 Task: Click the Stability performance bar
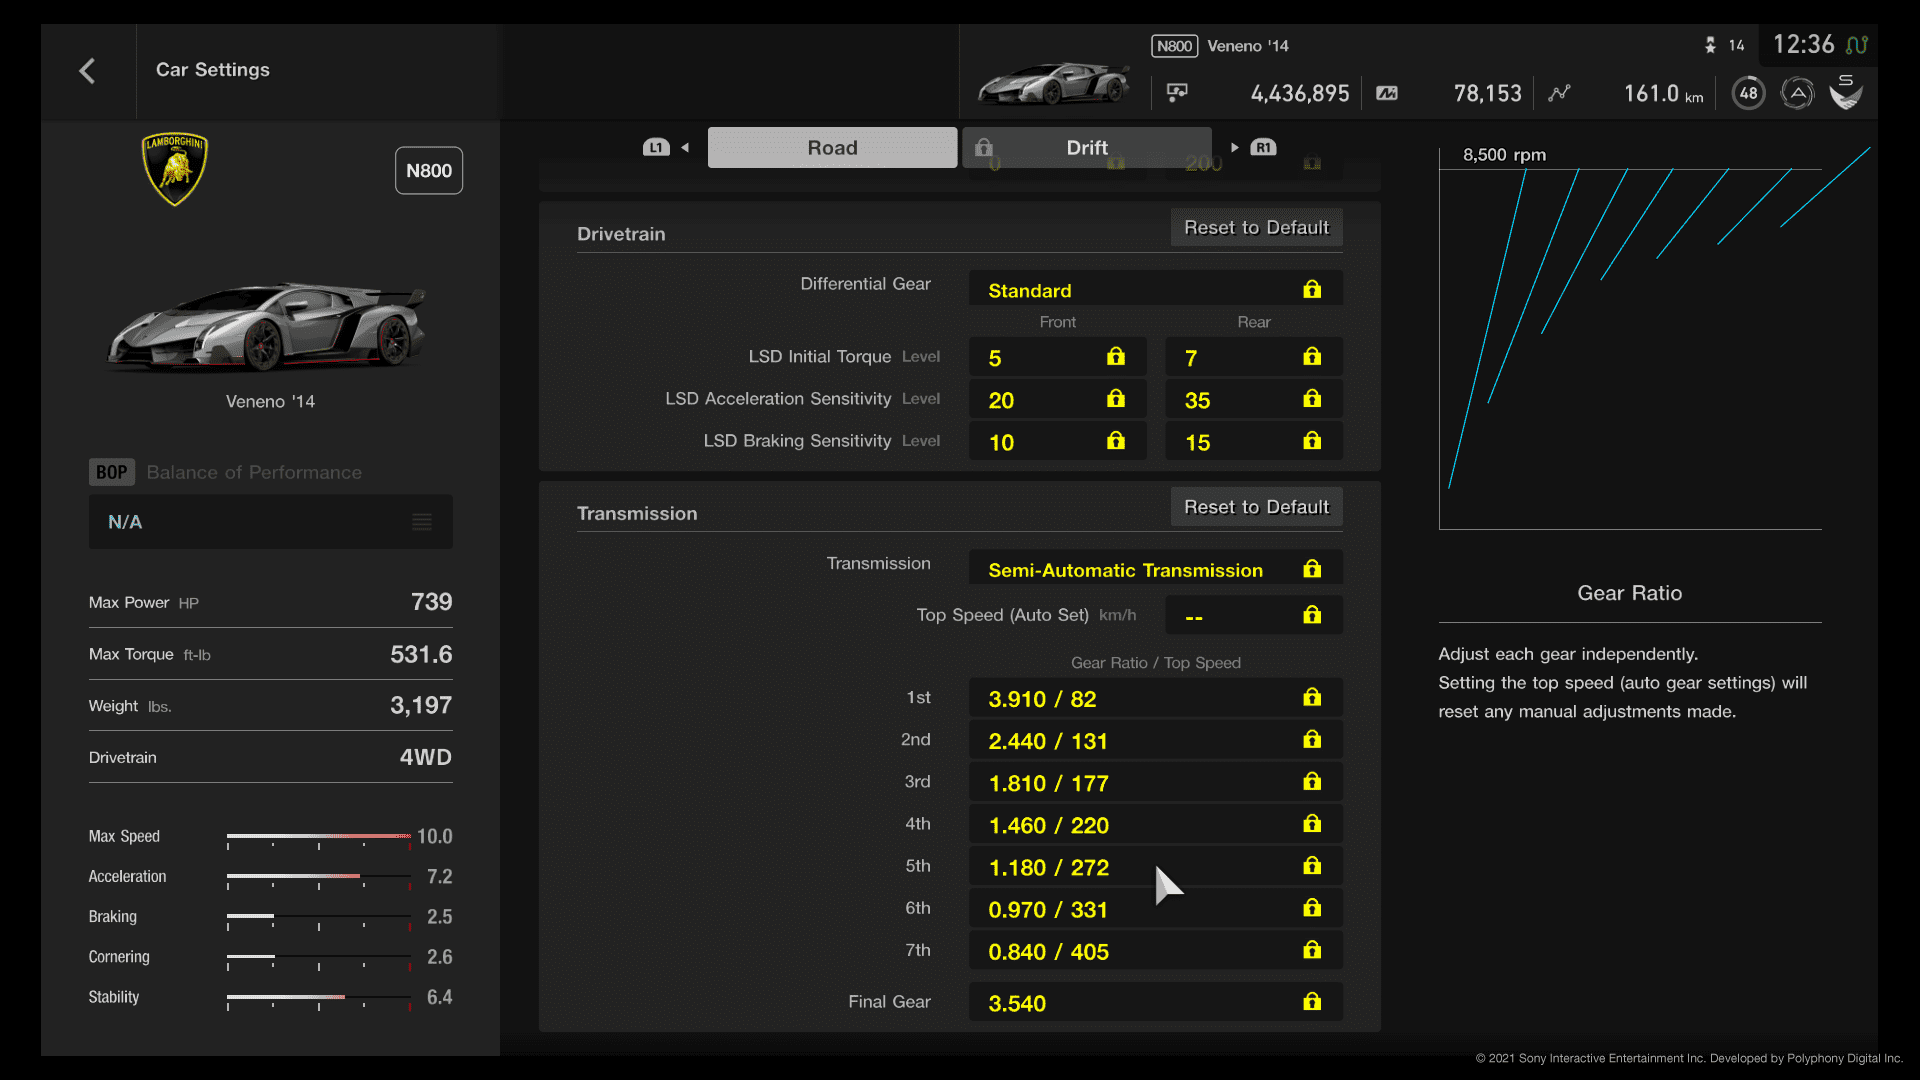(319, 999)
